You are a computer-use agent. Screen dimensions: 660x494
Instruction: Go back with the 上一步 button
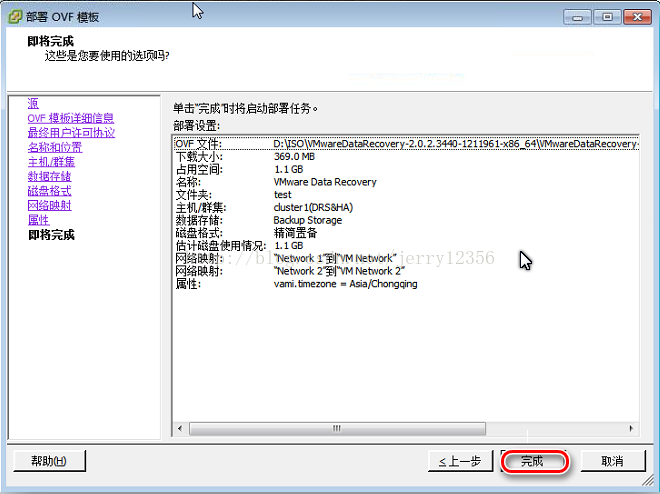tap(460, 461)
